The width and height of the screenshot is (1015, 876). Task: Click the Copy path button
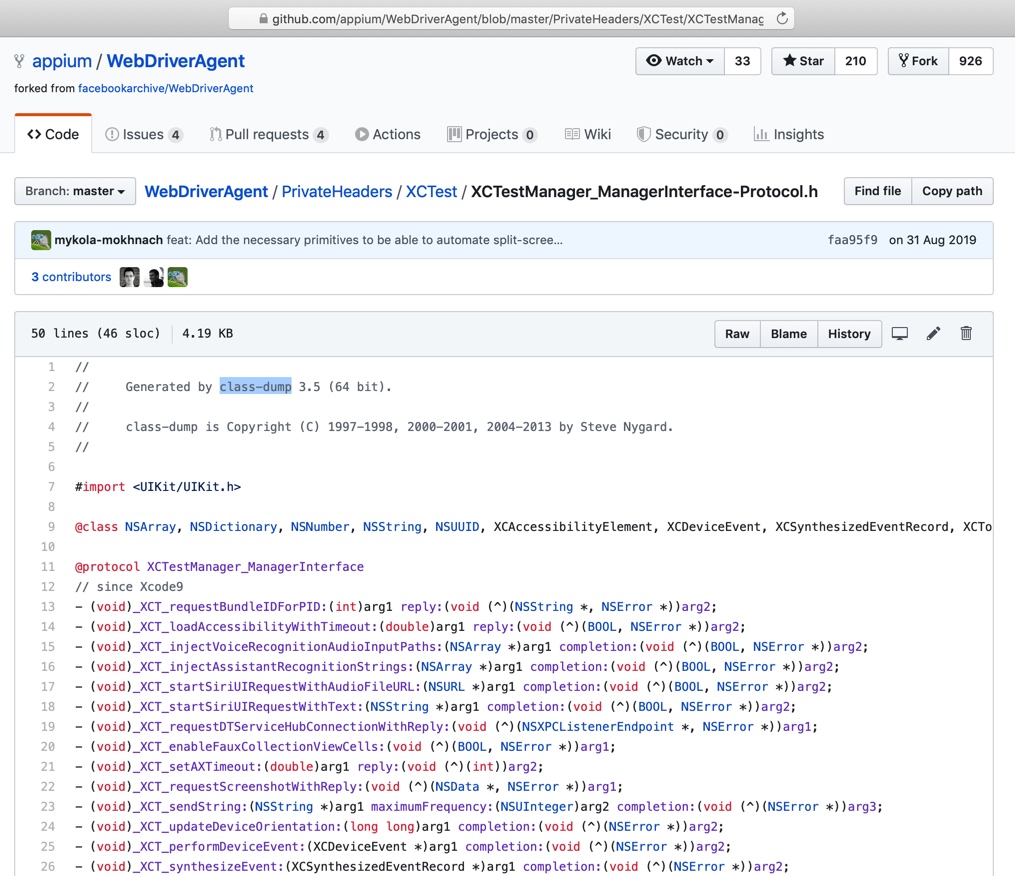pos(952,191)
